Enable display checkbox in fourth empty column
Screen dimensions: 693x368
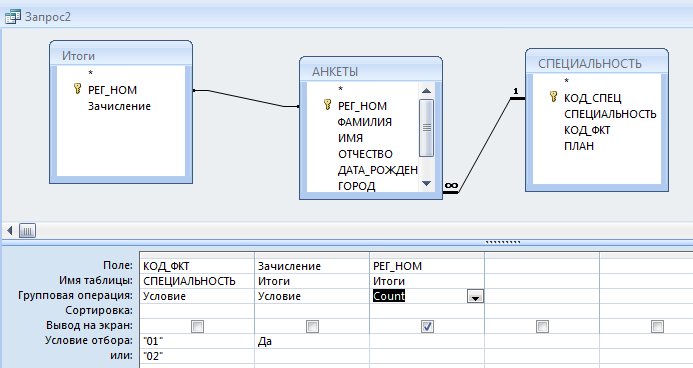coord(542,326)
